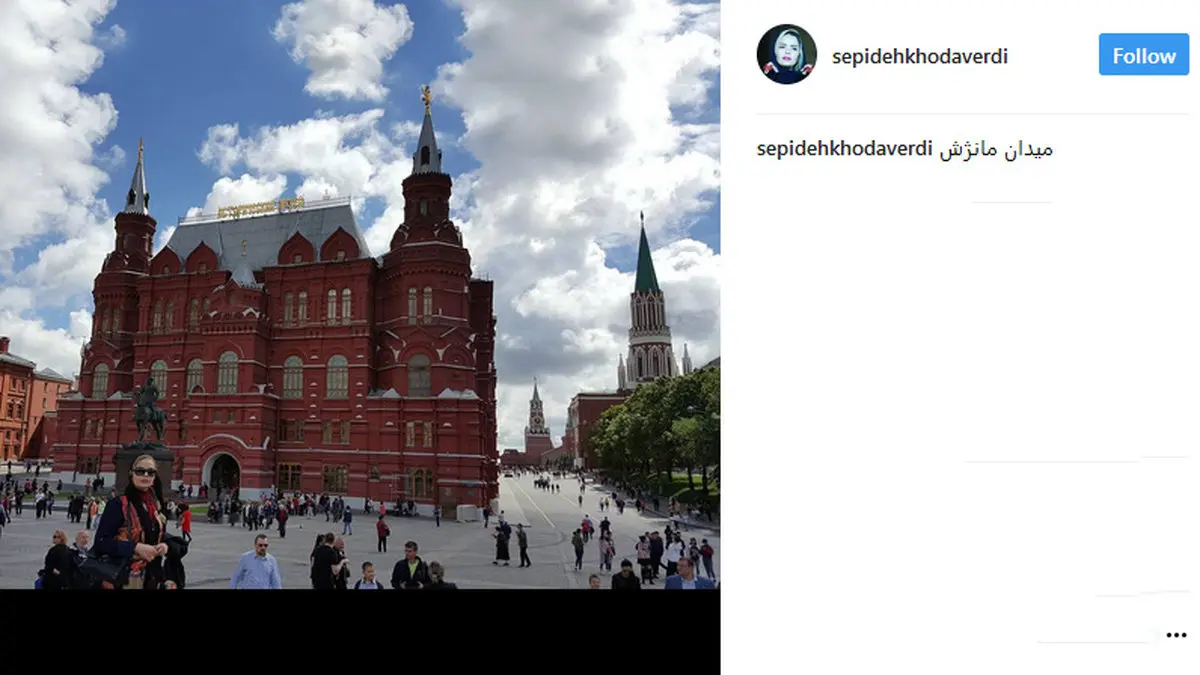Open the three-dots more options menu

point(1176,635)
